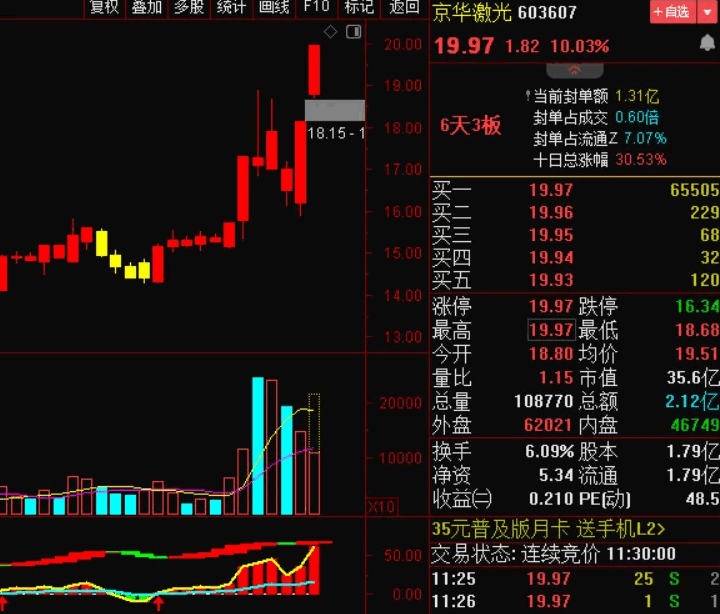The image size is (720, 614).
Task: Select the 11:26 trade tick row
Action: coord(575,601)
